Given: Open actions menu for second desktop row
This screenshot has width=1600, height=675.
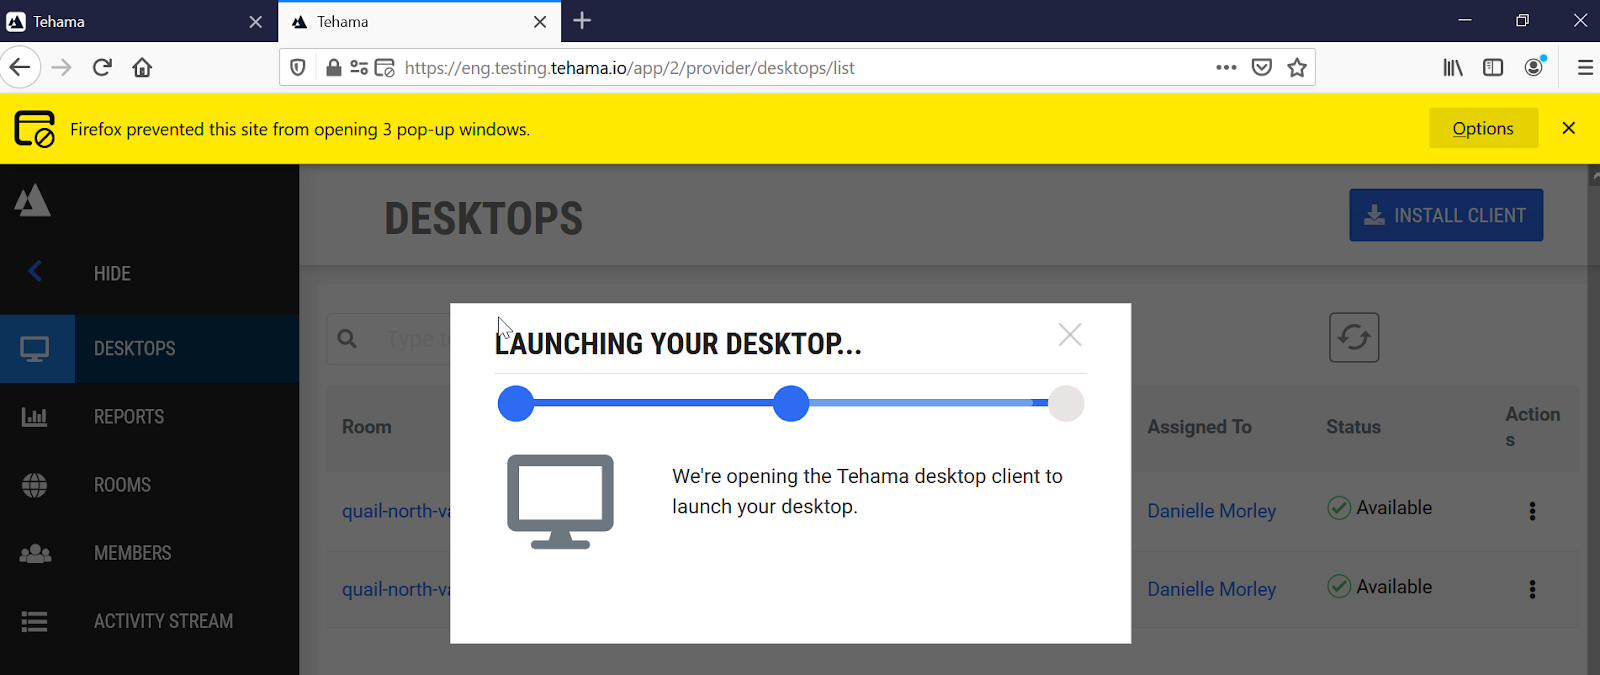Looking at the screenshot, I should coord(1532,589).
